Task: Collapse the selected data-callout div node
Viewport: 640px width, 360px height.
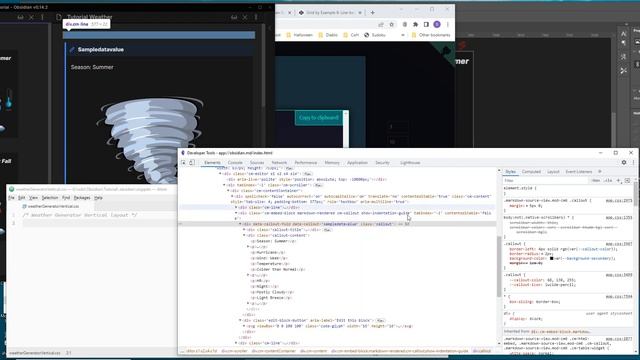Action: (240, 224)
